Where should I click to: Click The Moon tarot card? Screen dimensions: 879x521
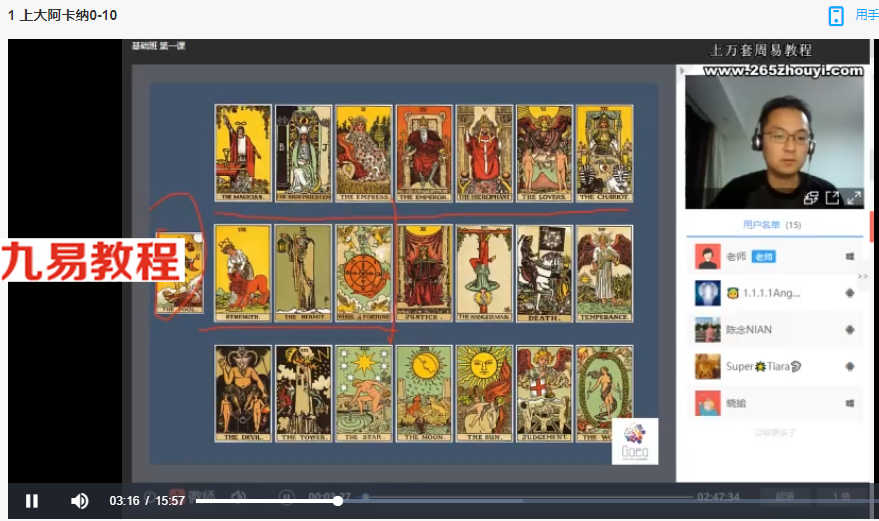(424, 394)
